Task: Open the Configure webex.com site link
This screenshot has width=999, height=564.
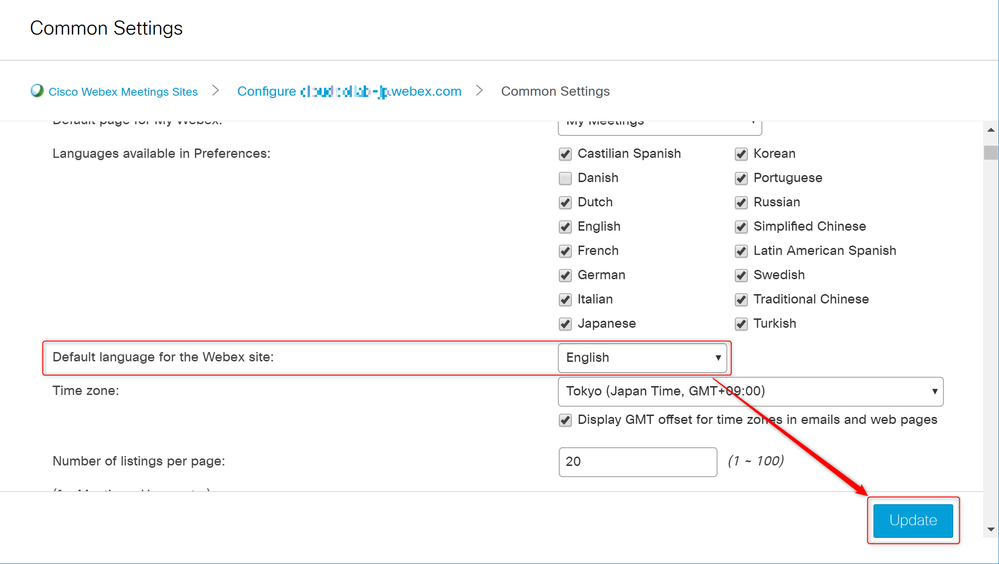Action: click(349, 91)
